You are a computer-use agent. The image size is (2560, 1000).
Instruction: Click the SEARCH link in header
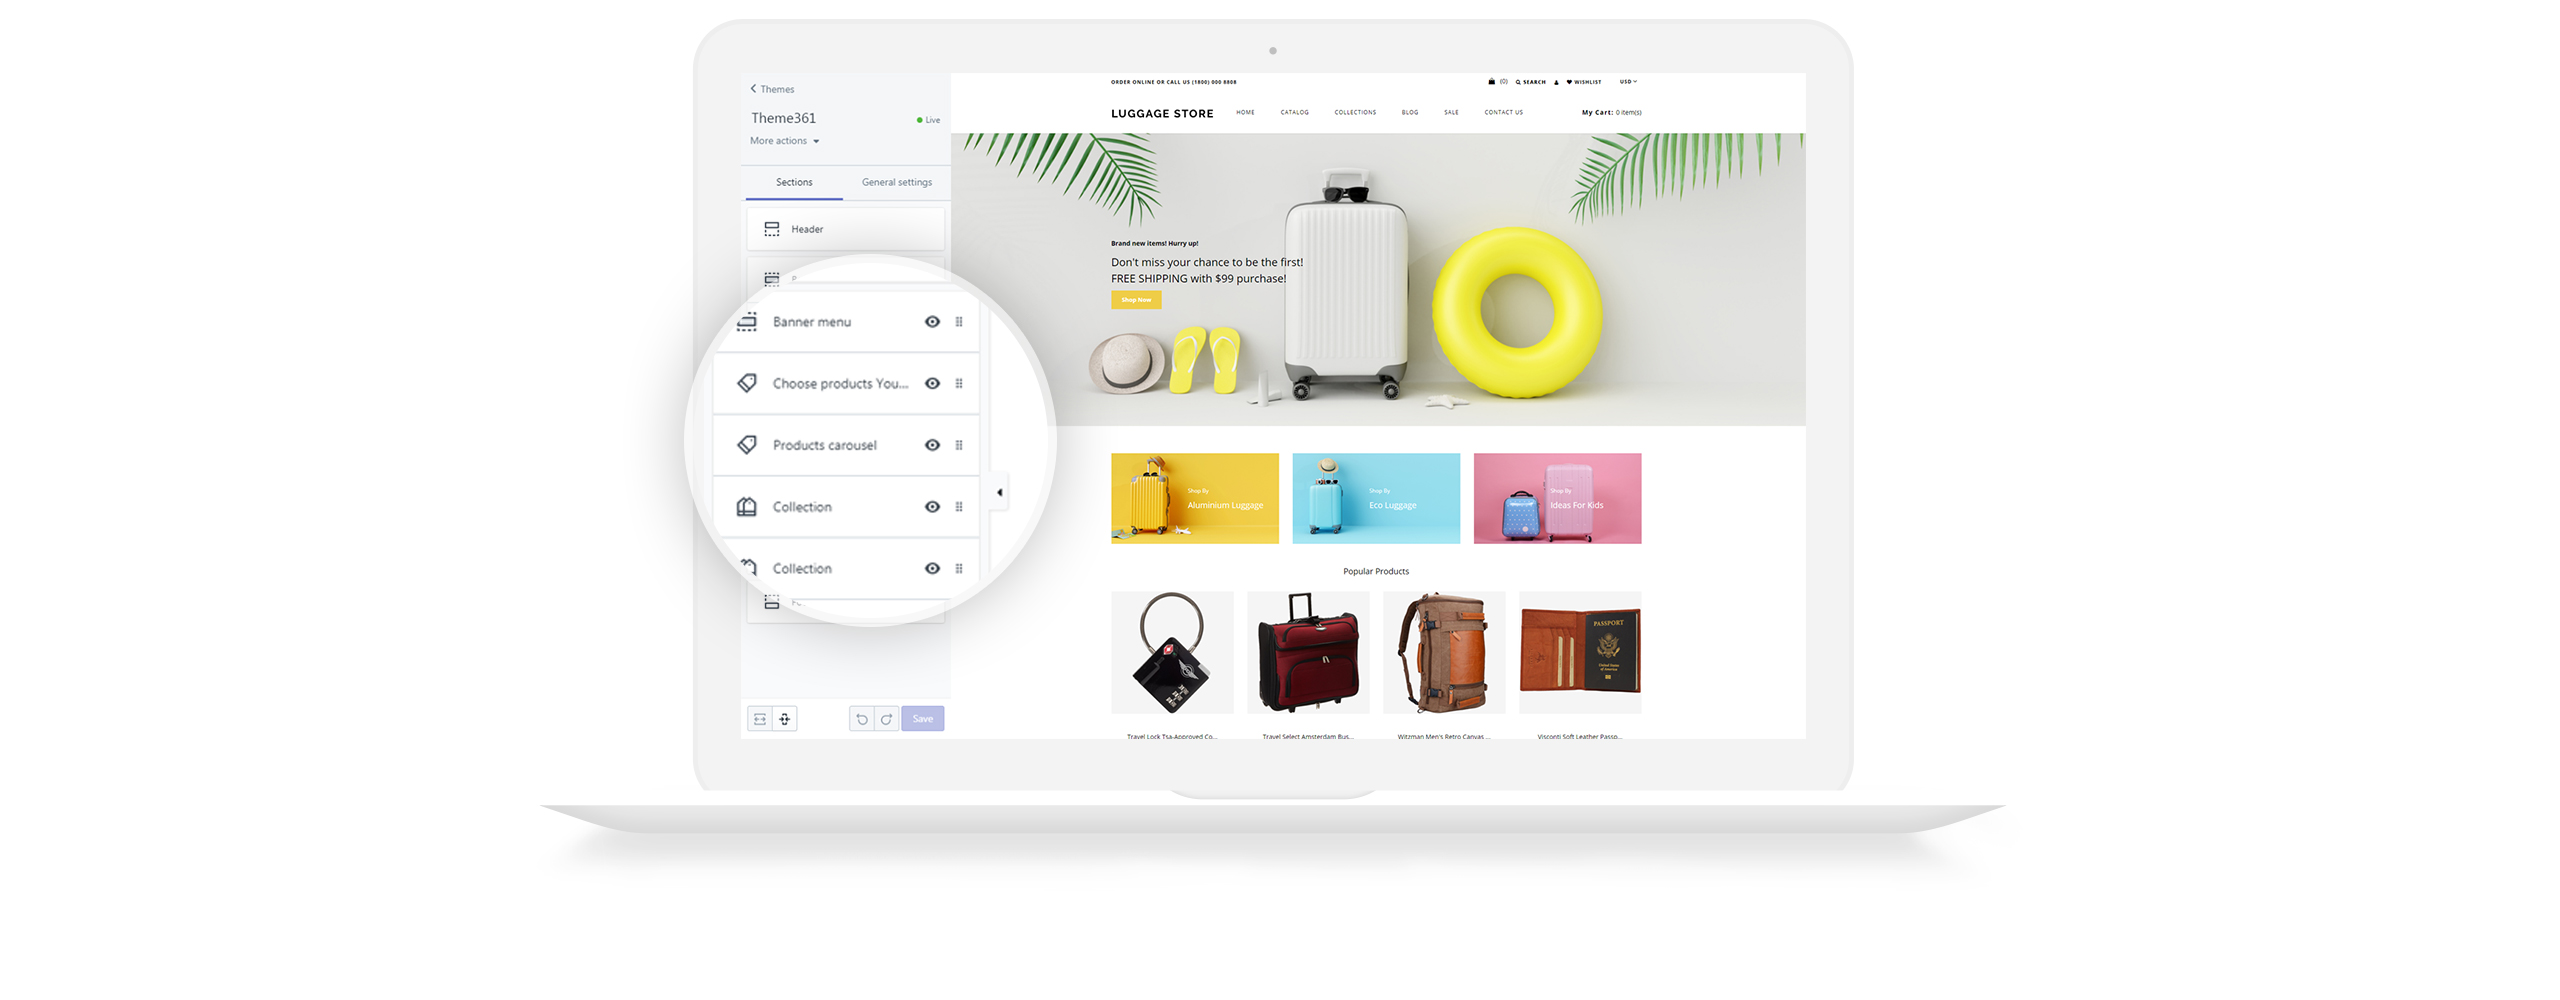point(1531,82)
